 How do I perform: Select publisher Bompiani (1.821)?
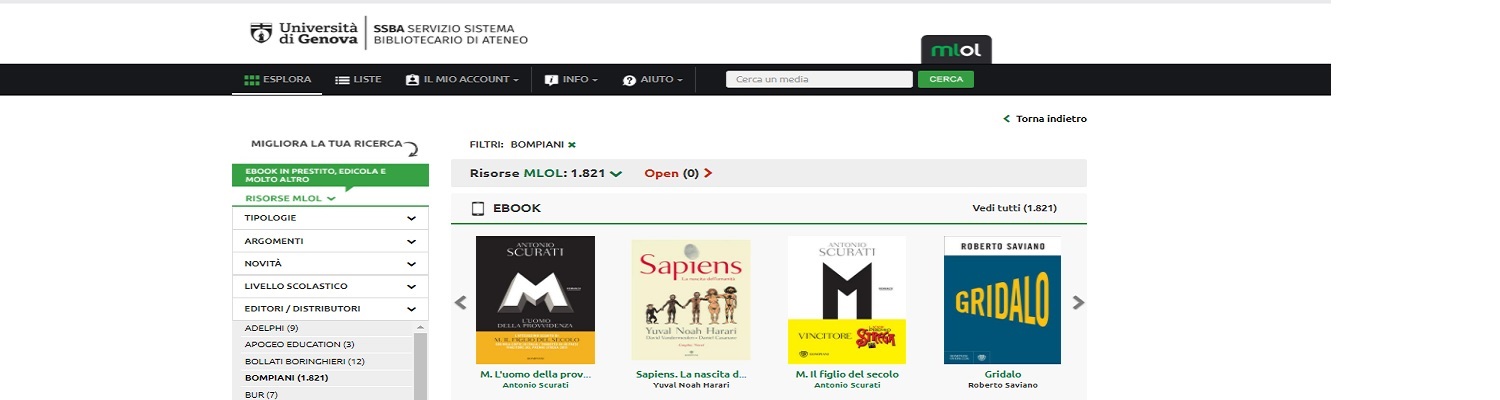tap(286, 378)
